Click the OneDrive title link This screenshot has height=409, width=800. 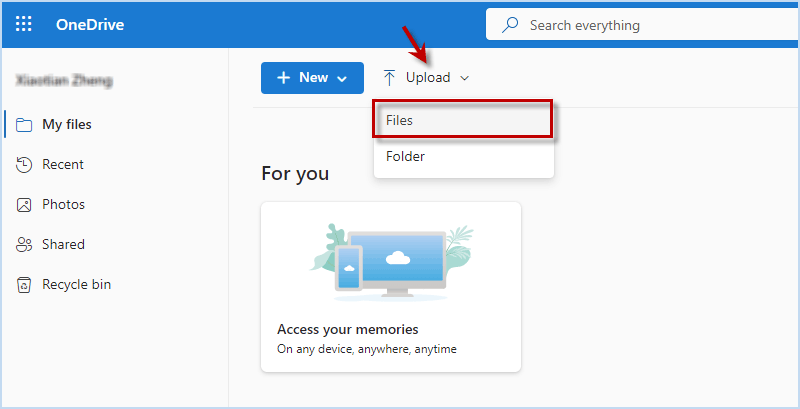pyautogui.click(x=90, y=24)
